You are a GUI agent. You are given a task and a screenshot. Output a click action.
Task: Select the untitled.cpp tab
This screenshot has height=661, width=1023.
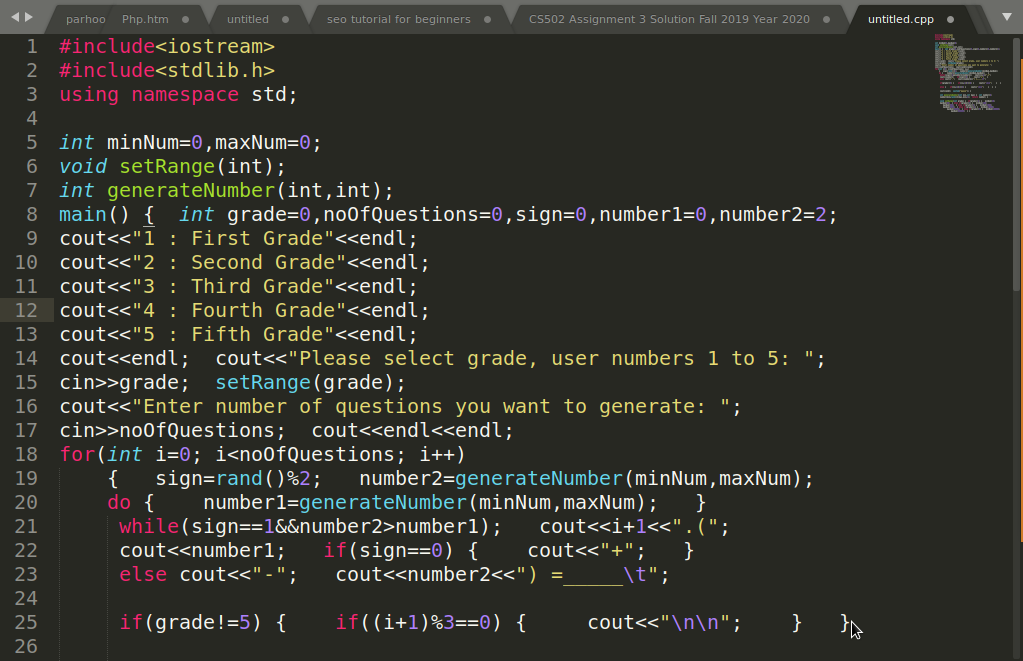click(x=900, y=20)
